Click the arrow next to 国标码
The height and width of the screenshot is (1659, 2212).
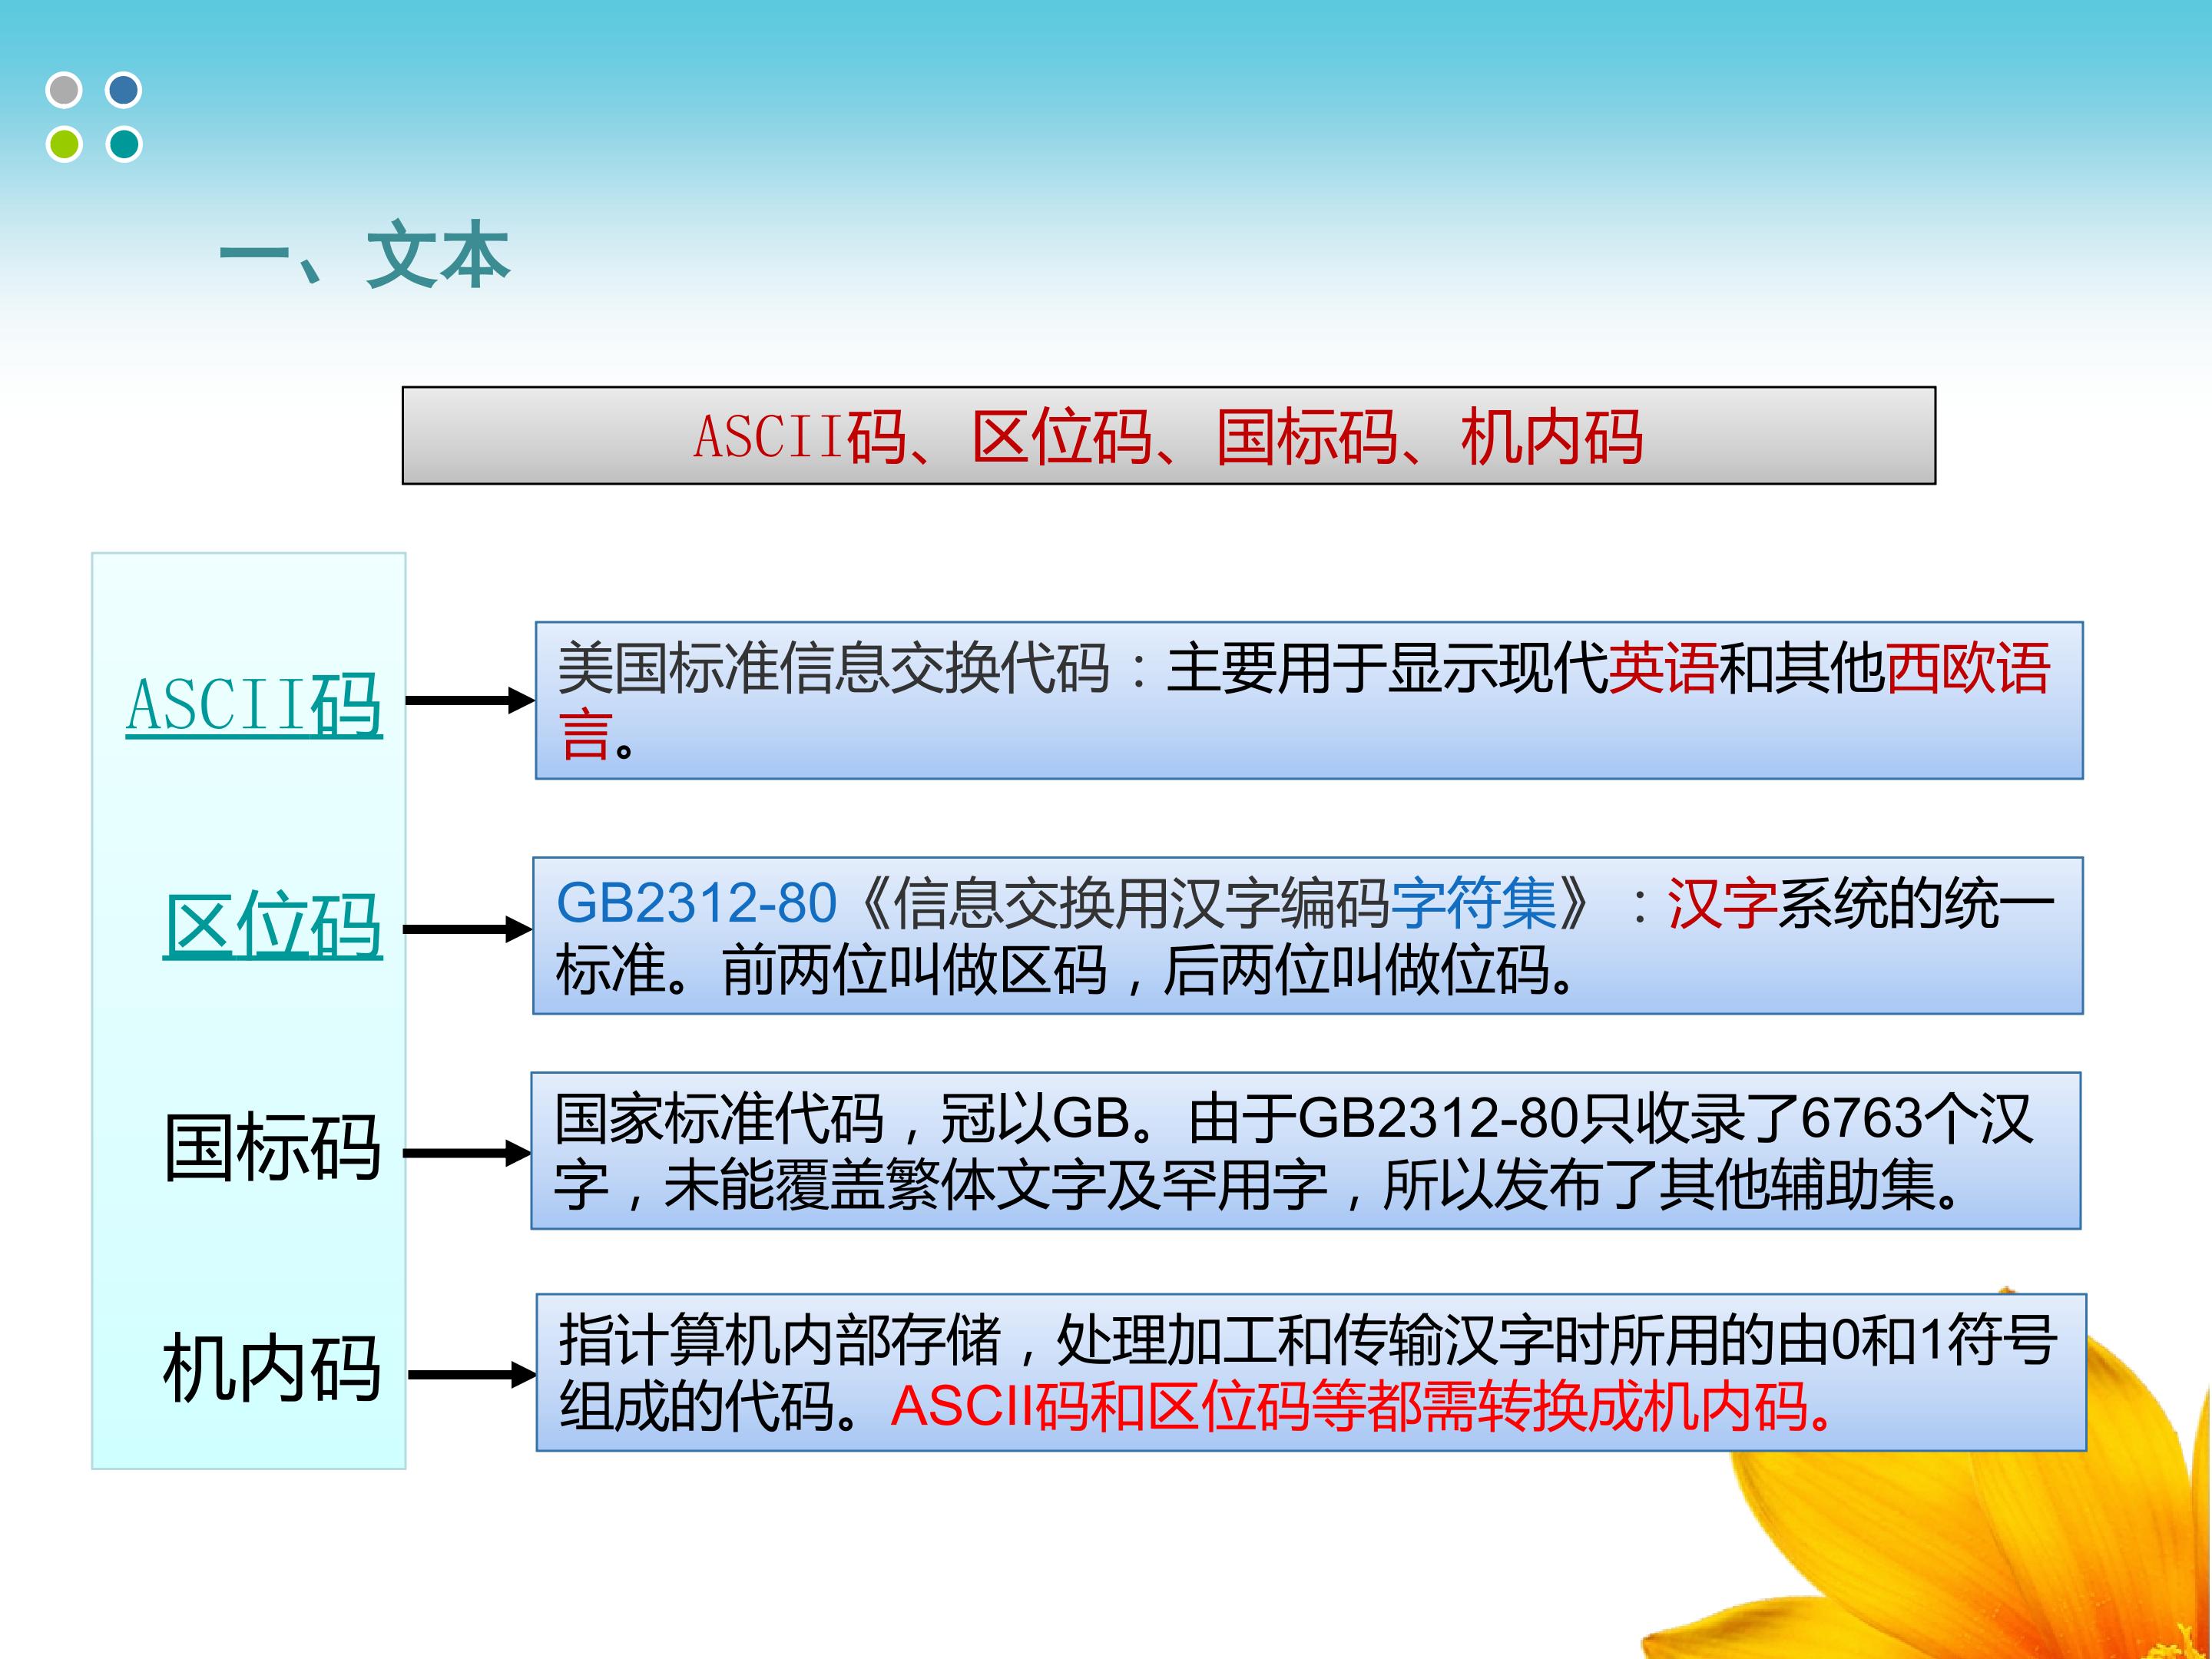tap(467, 1153)
